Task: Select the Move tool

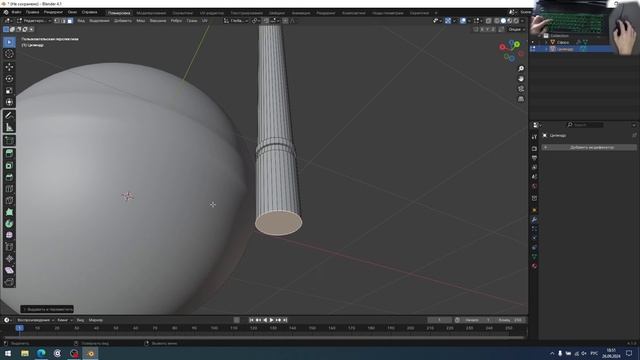Action: (9, 67)
